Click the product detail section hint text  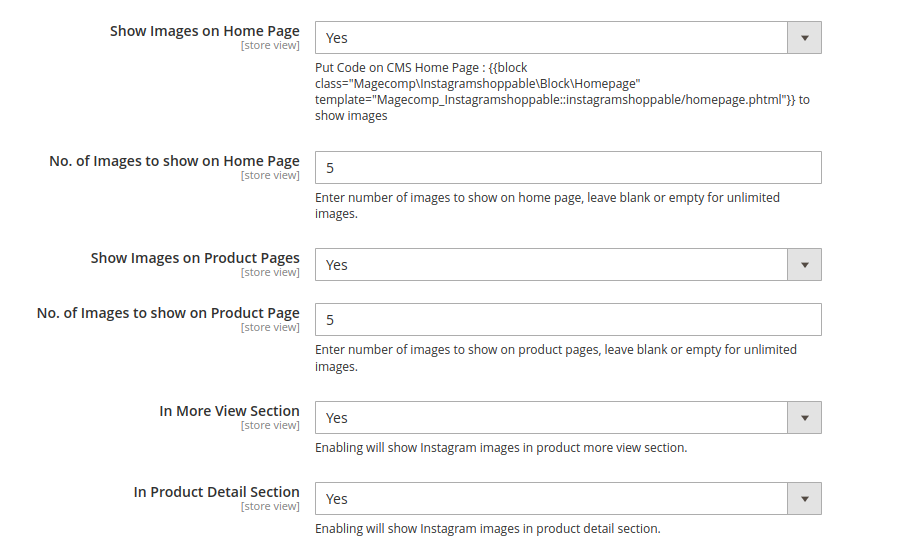pos(488,529)
